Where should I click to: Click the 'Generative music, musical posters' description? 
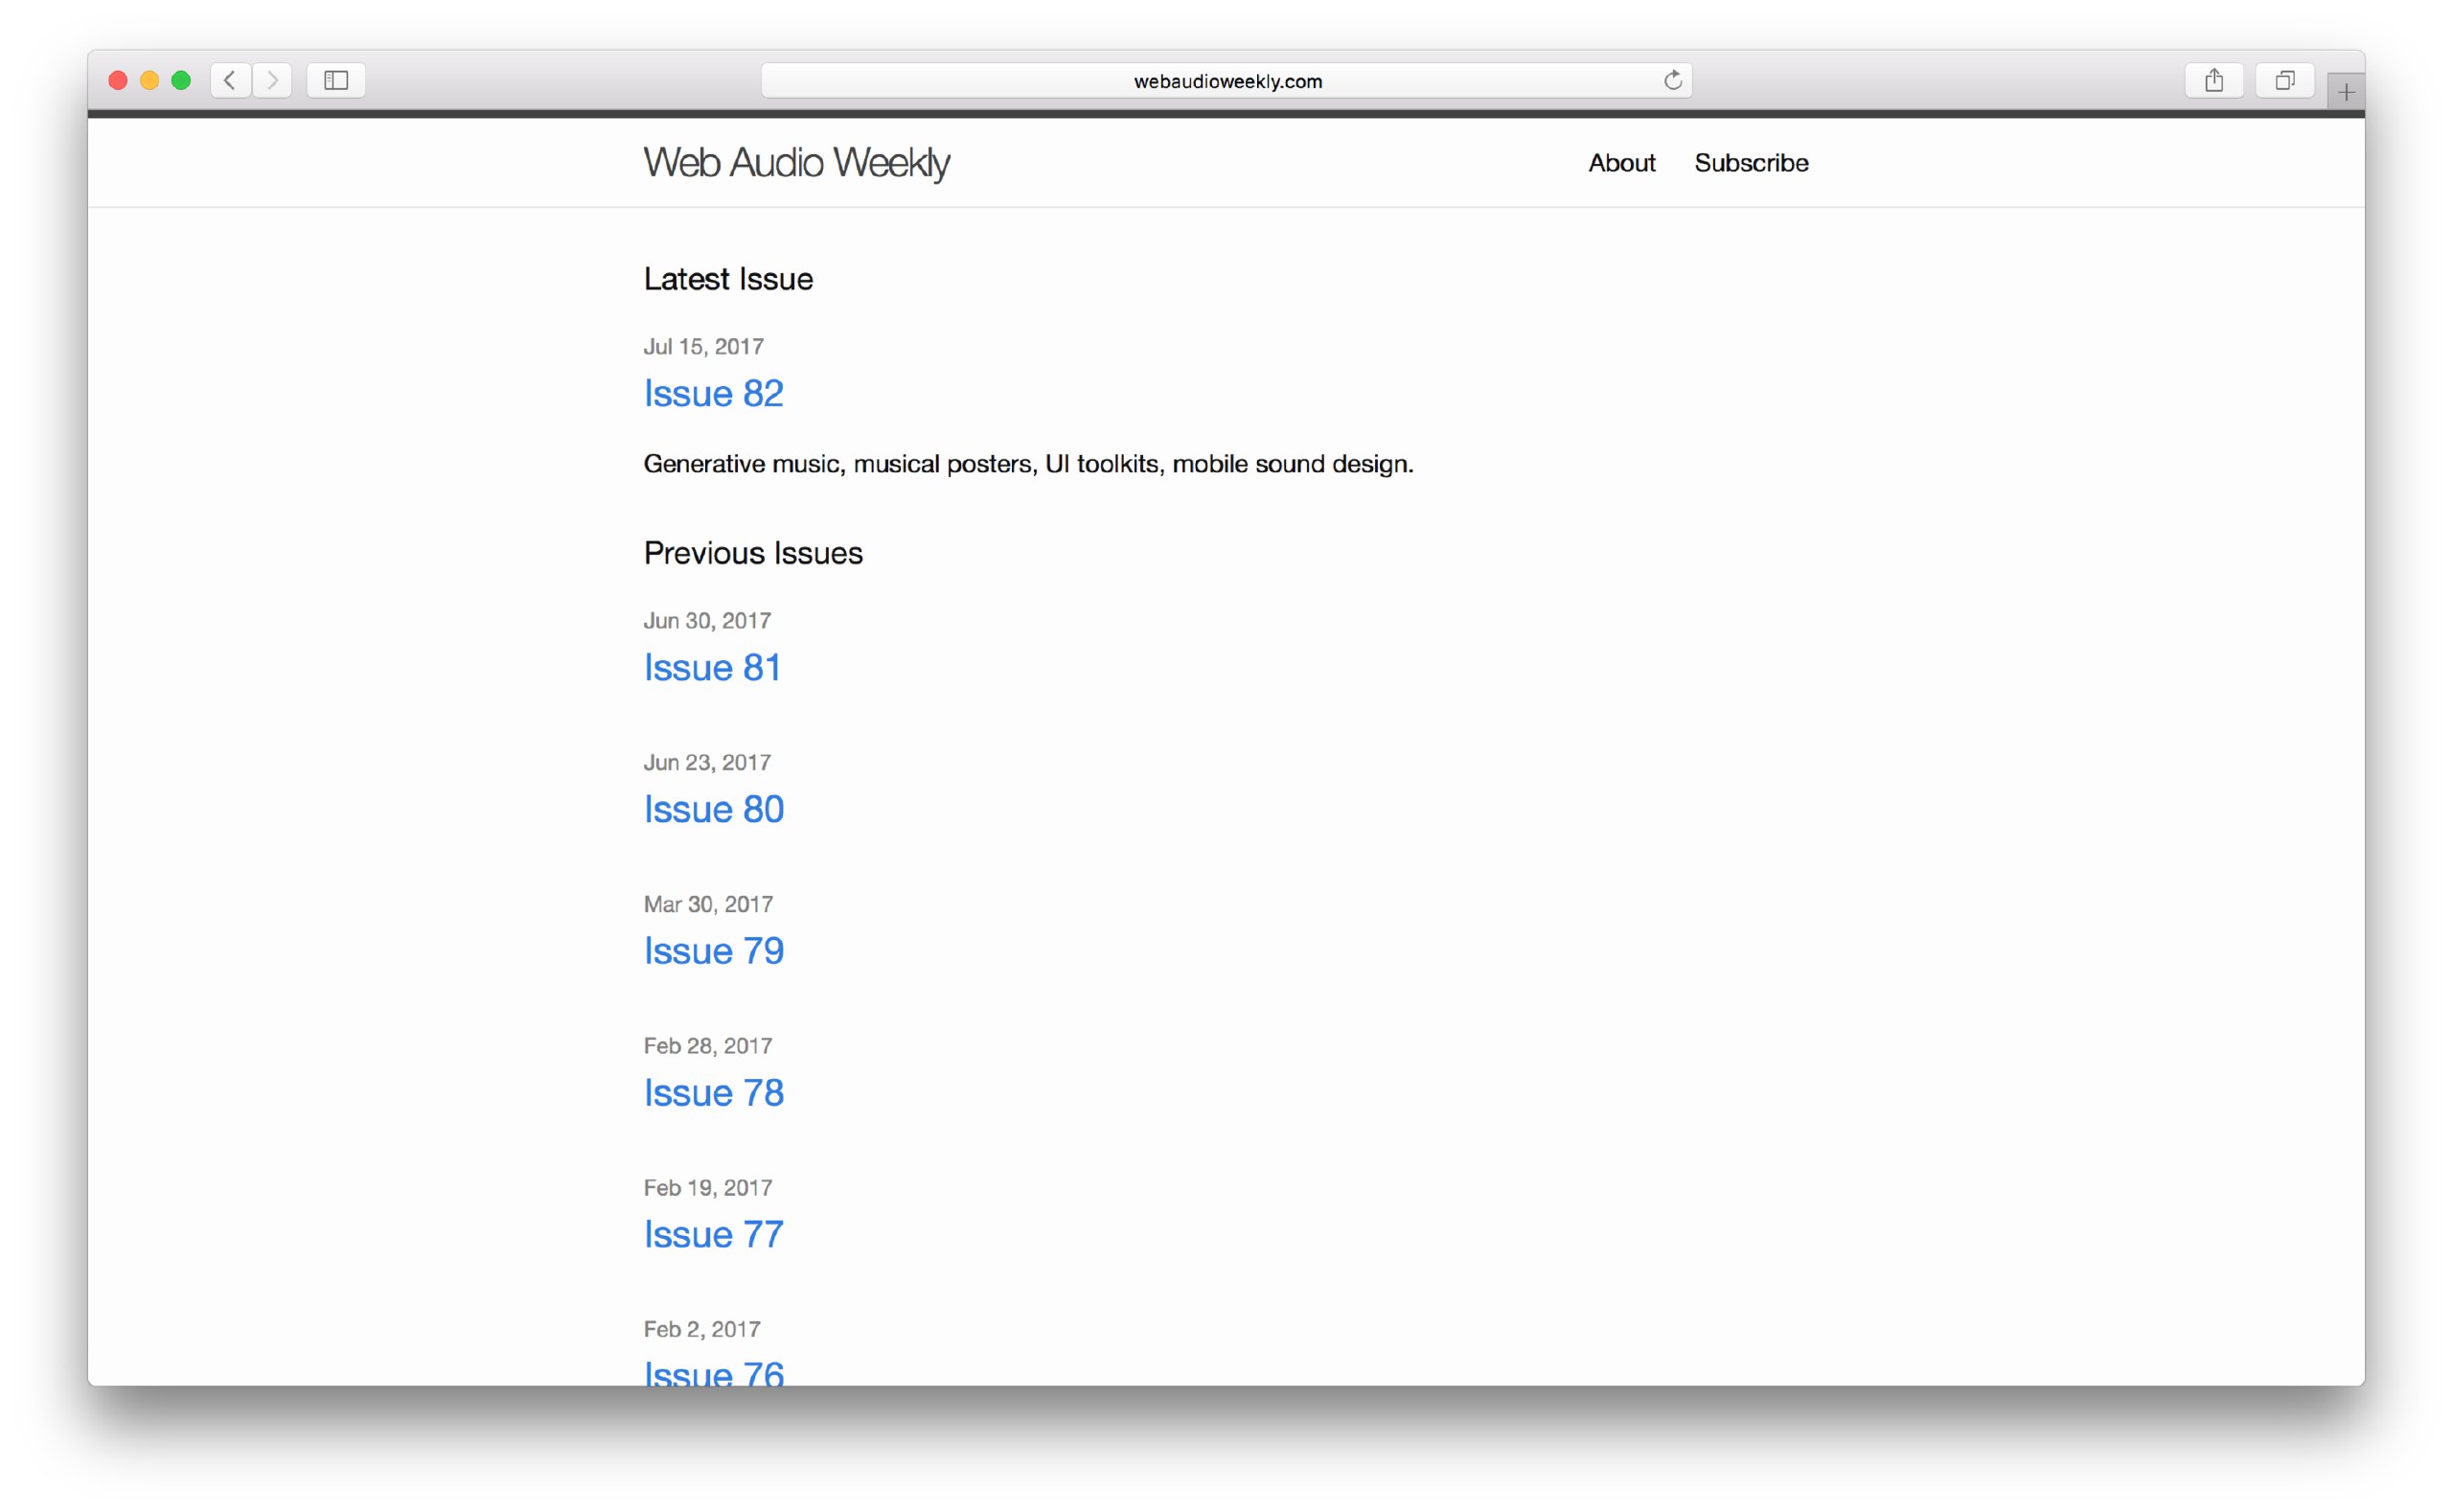[1028, 464]
